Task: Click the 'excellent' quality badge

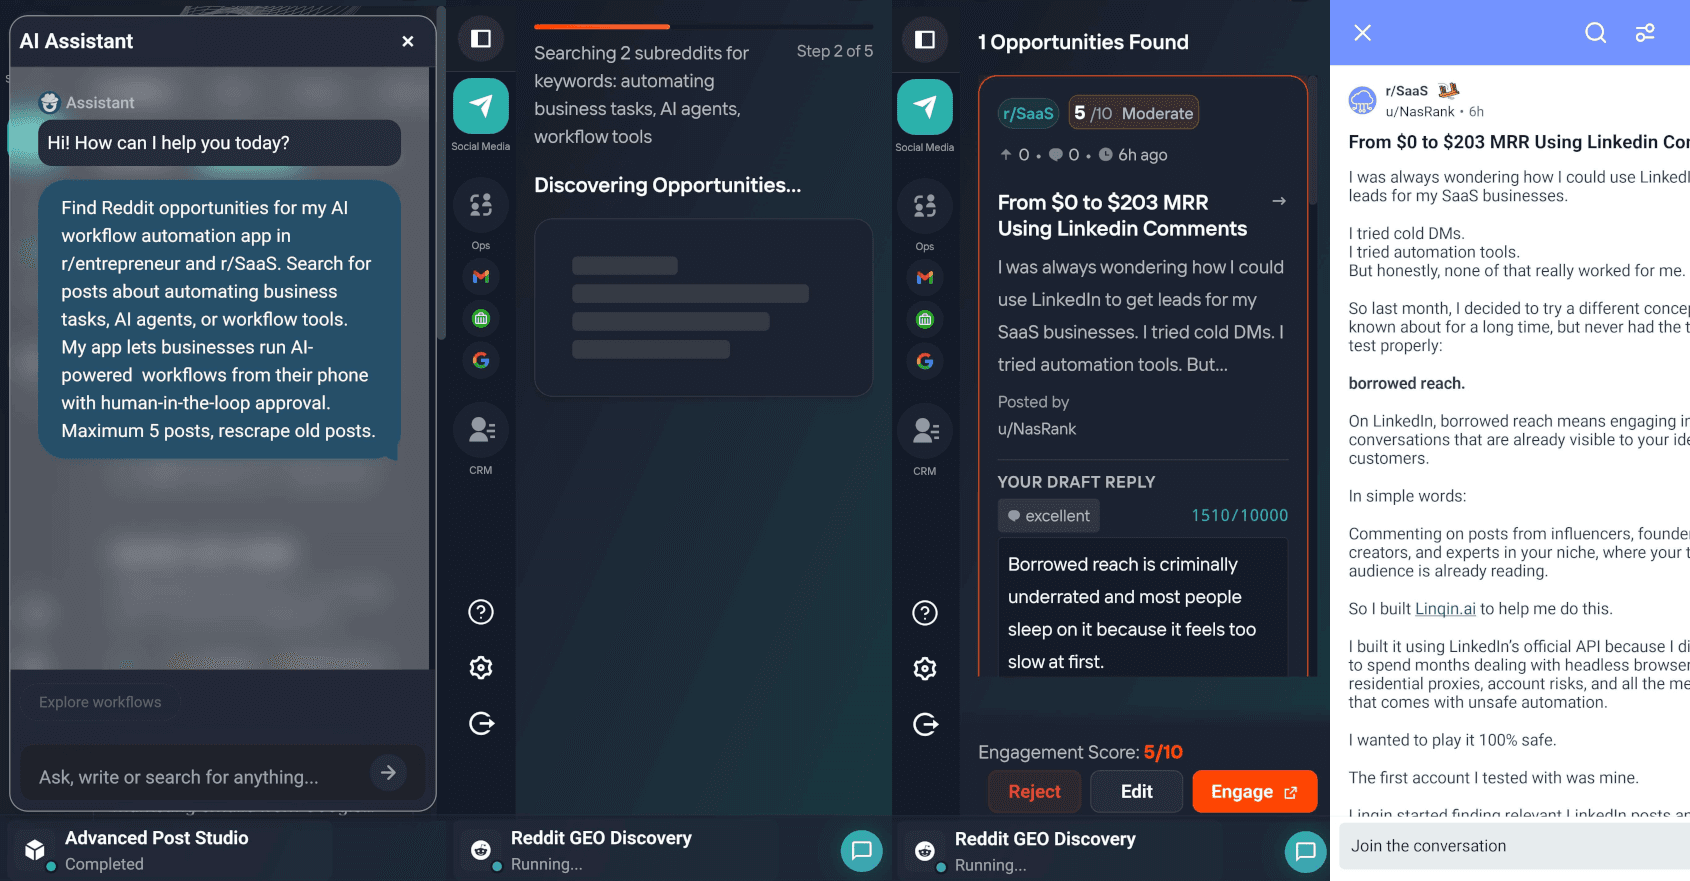Action: click(x=1048, y=516)
